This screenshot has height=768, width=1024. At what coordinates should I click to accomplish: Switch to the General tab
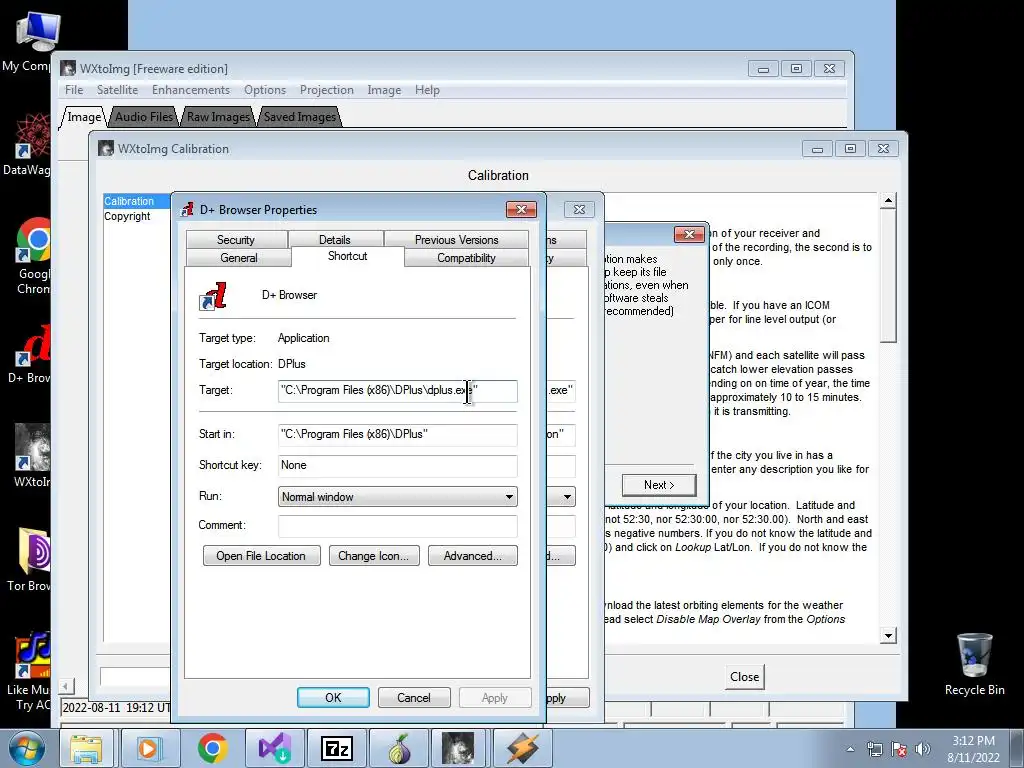[238, 258]
